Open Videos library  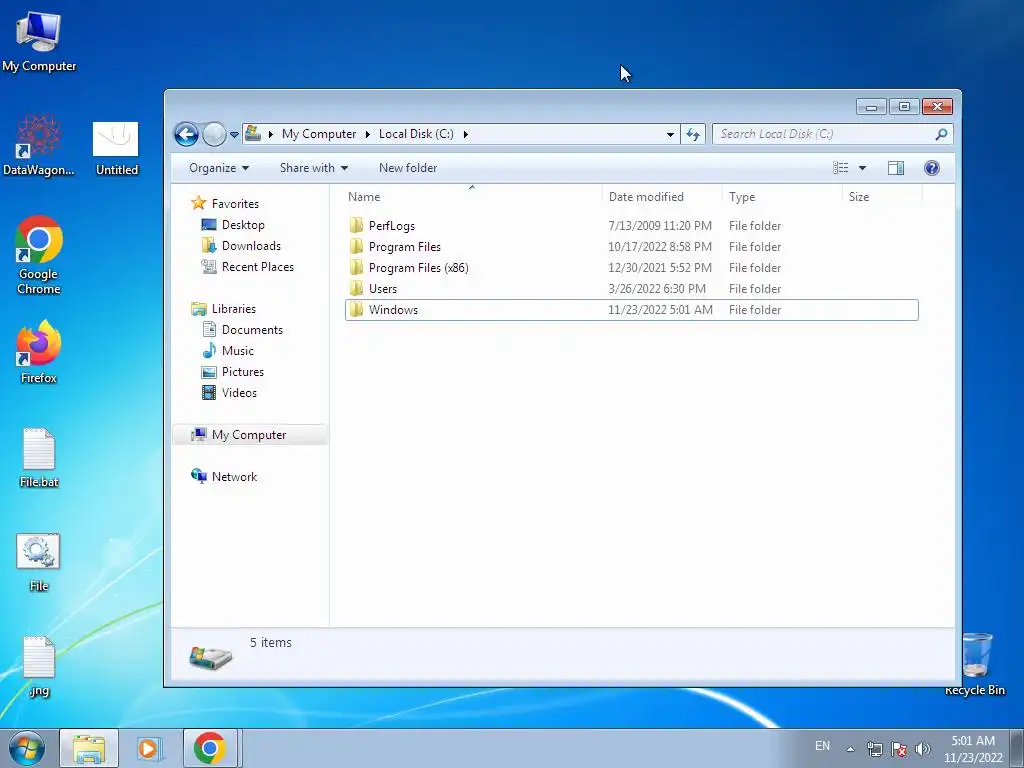(x=239, y=392)
